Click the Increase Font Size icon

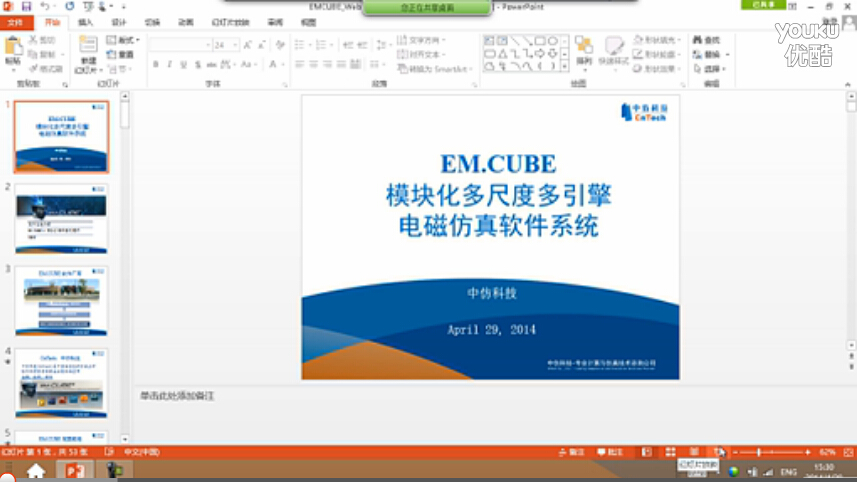248,45
